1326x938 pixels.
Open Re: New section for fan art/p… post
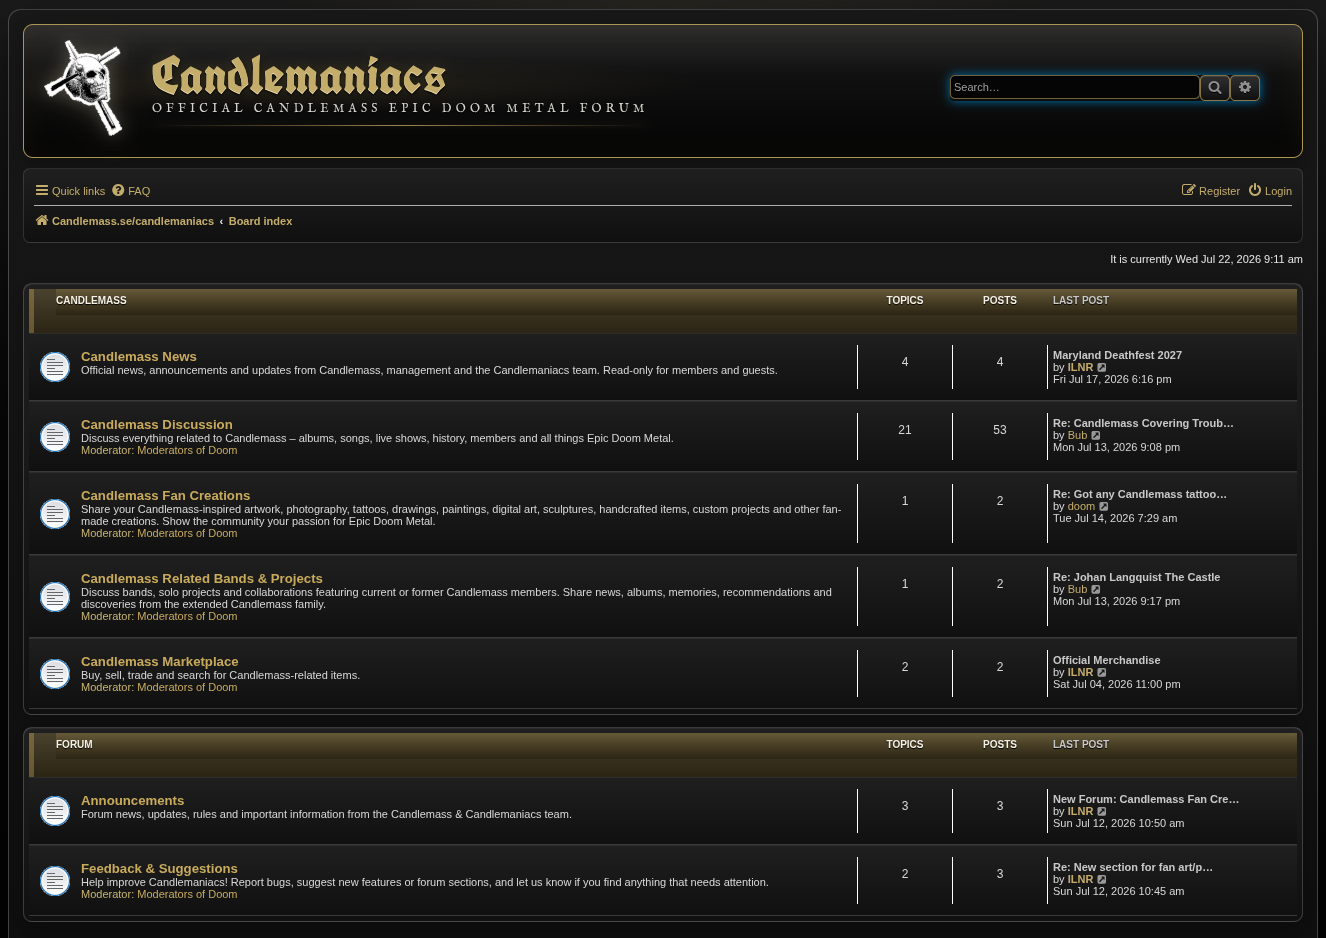(x=1133, y=868)
